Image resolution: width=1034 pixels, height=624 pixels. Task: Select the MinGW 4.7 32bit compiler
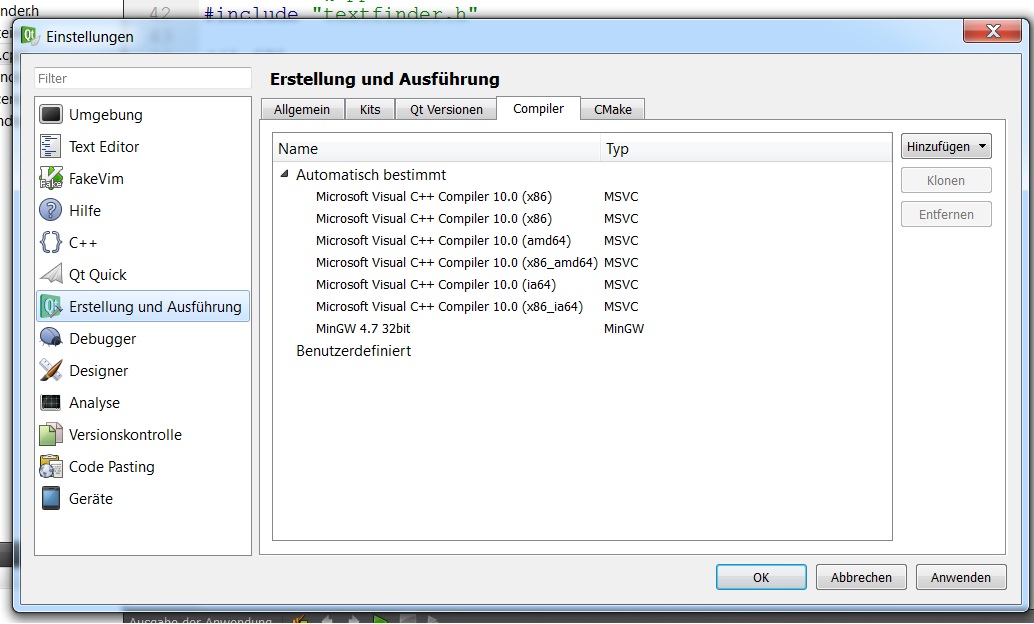[x=363, y=328]
